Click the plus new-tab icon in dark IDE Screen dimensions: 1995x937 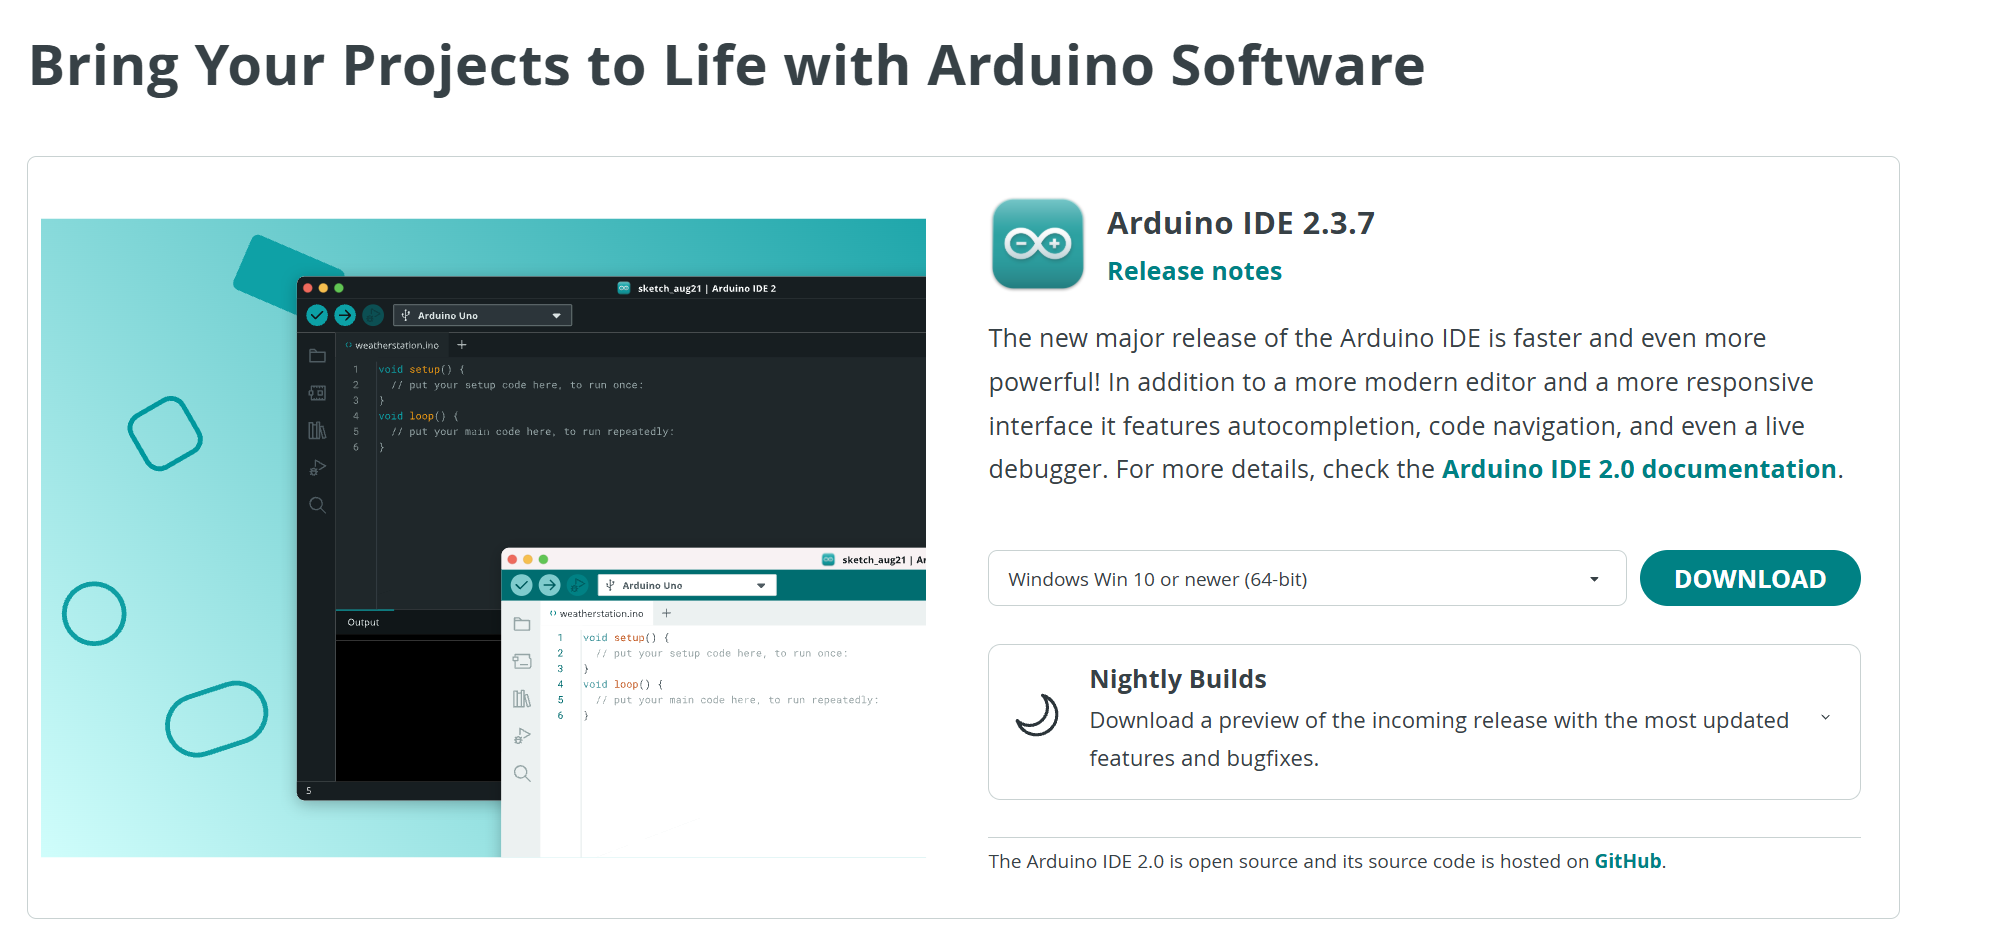pos(462,345)
